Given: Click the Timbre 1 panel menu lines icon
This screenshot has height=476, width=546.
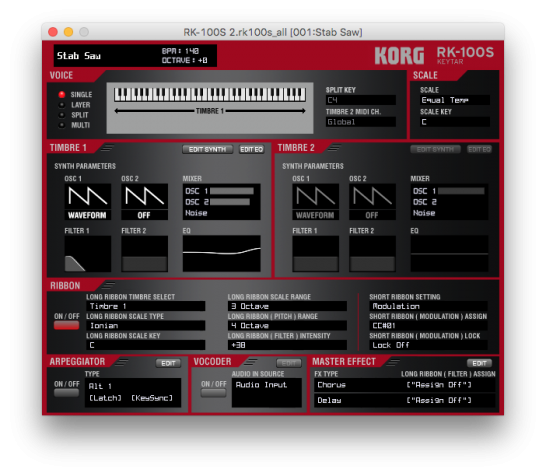Looking at the screenshot, I should pos(107,148).
